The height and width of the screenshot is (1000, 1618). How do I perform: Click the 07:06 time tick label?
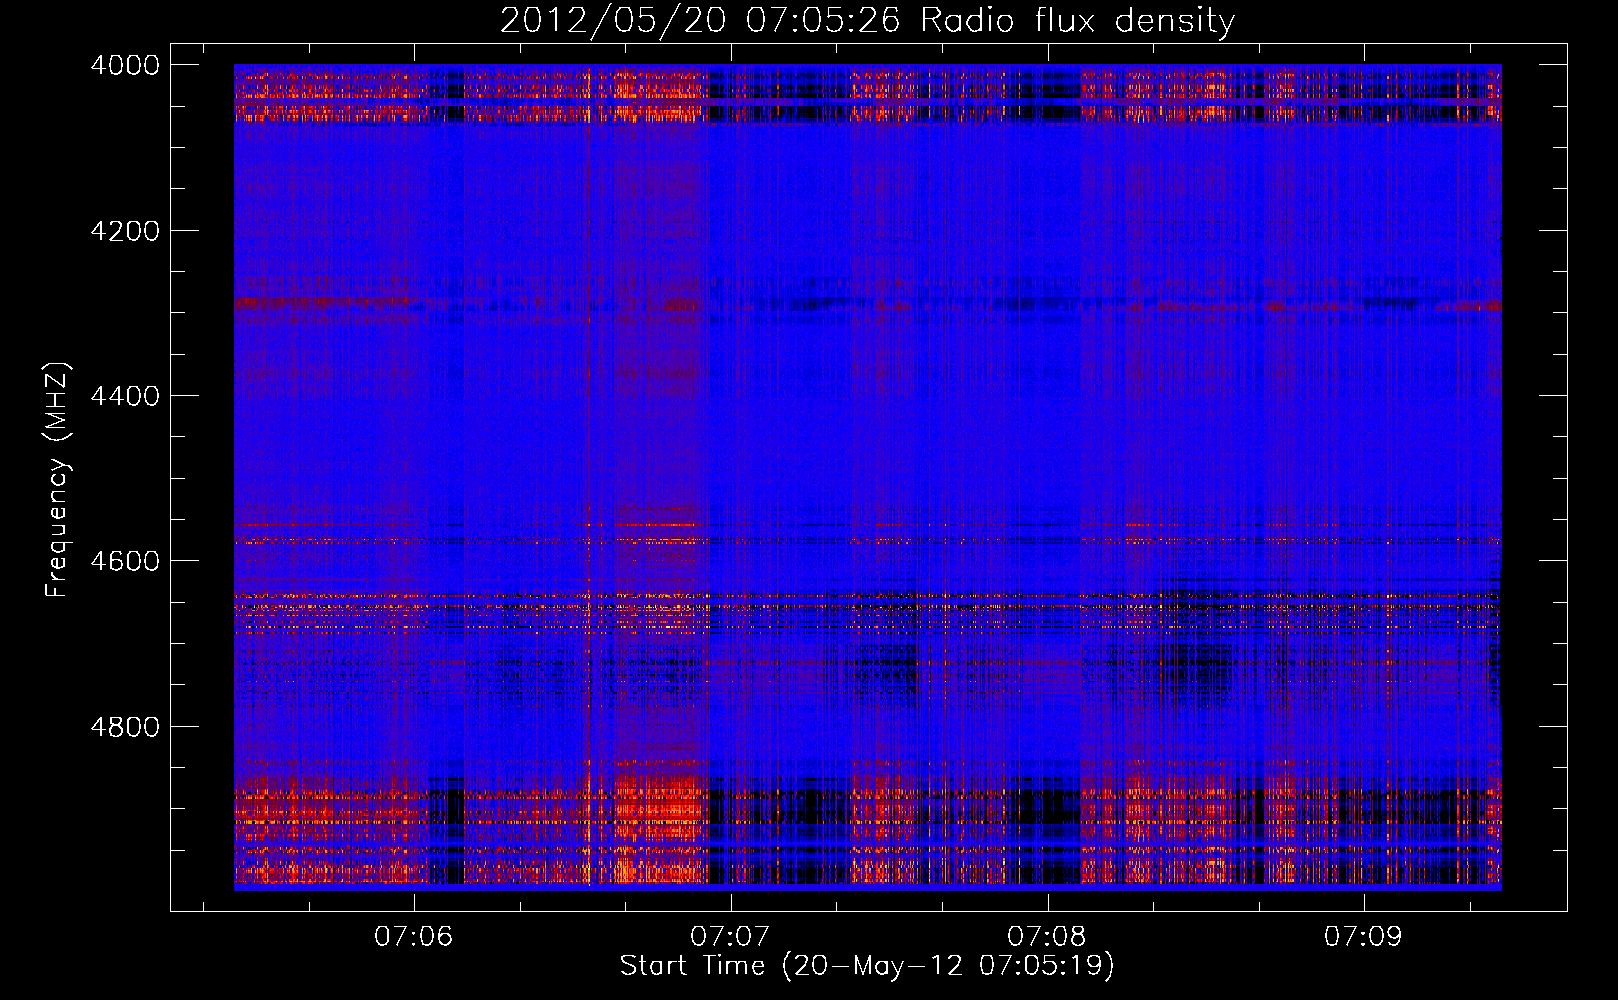(413, 936)
